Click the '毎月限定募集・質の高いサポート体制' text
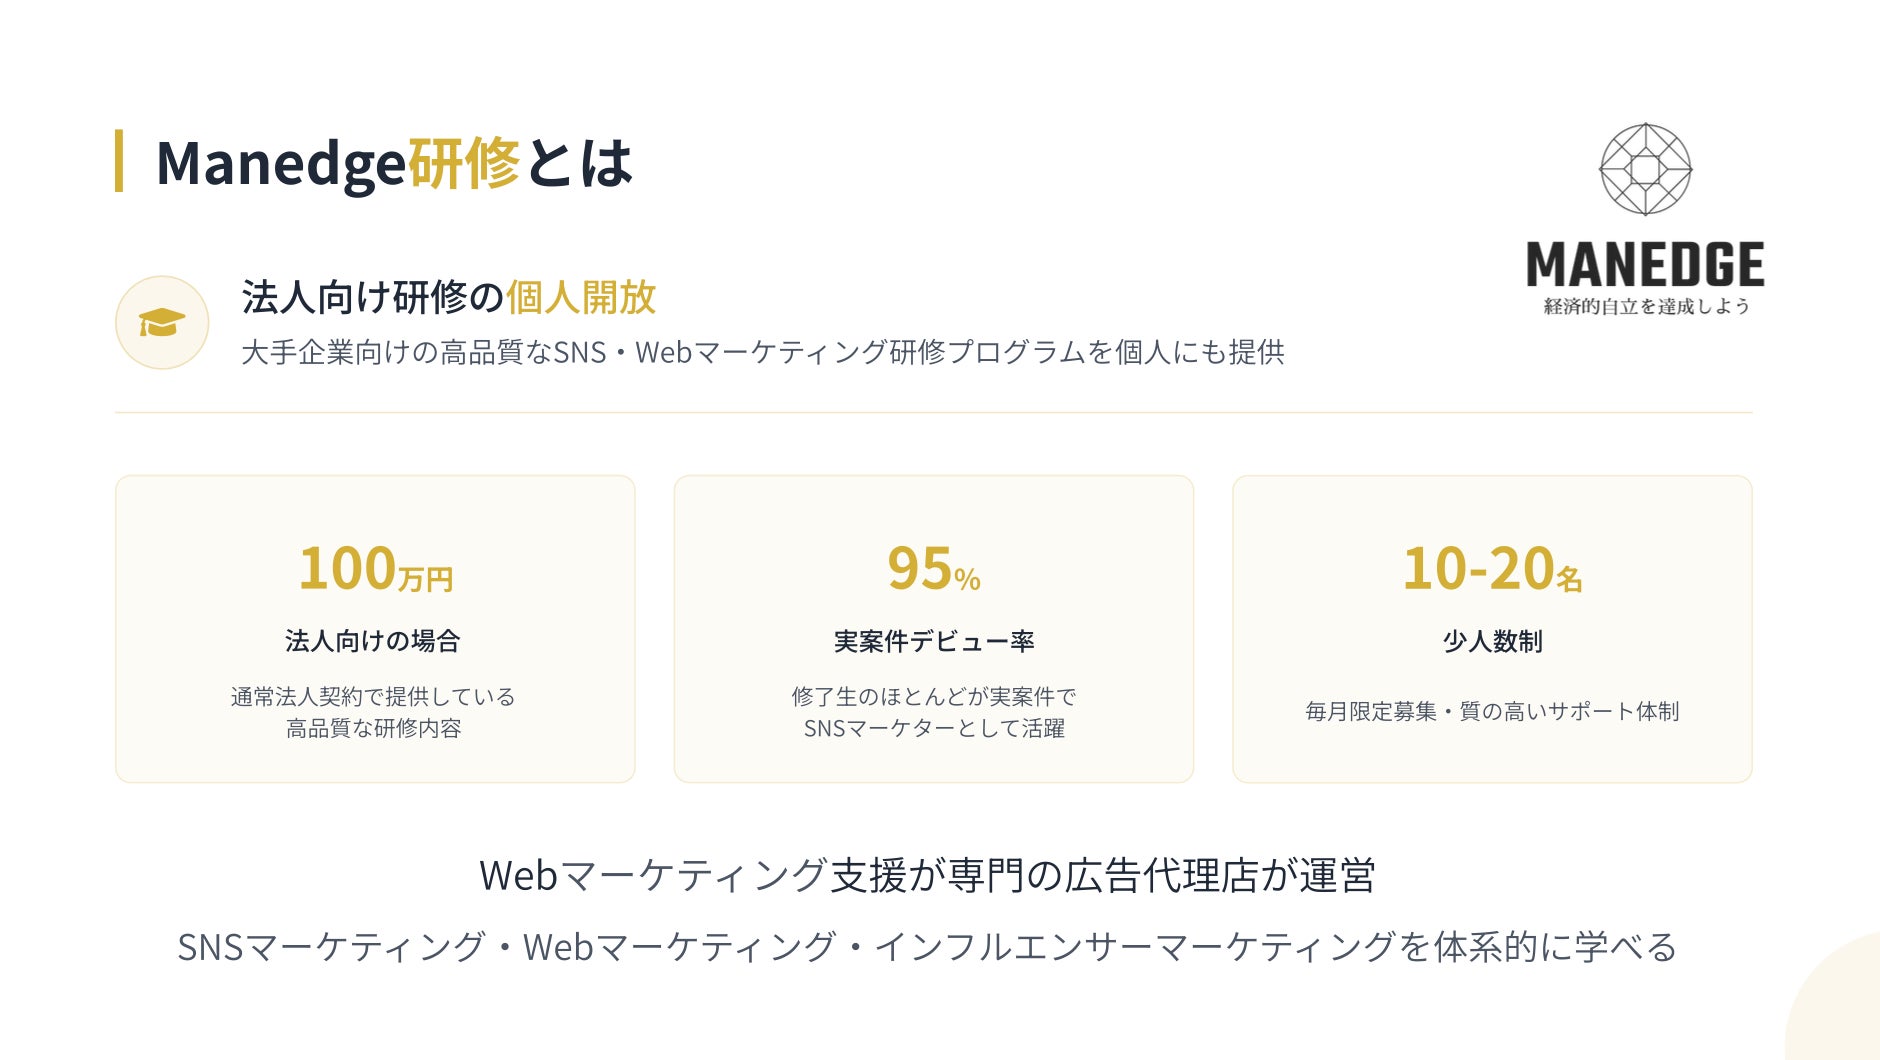The width and height of the screenshot is (1880, 1060). (x=1492, y=711)
